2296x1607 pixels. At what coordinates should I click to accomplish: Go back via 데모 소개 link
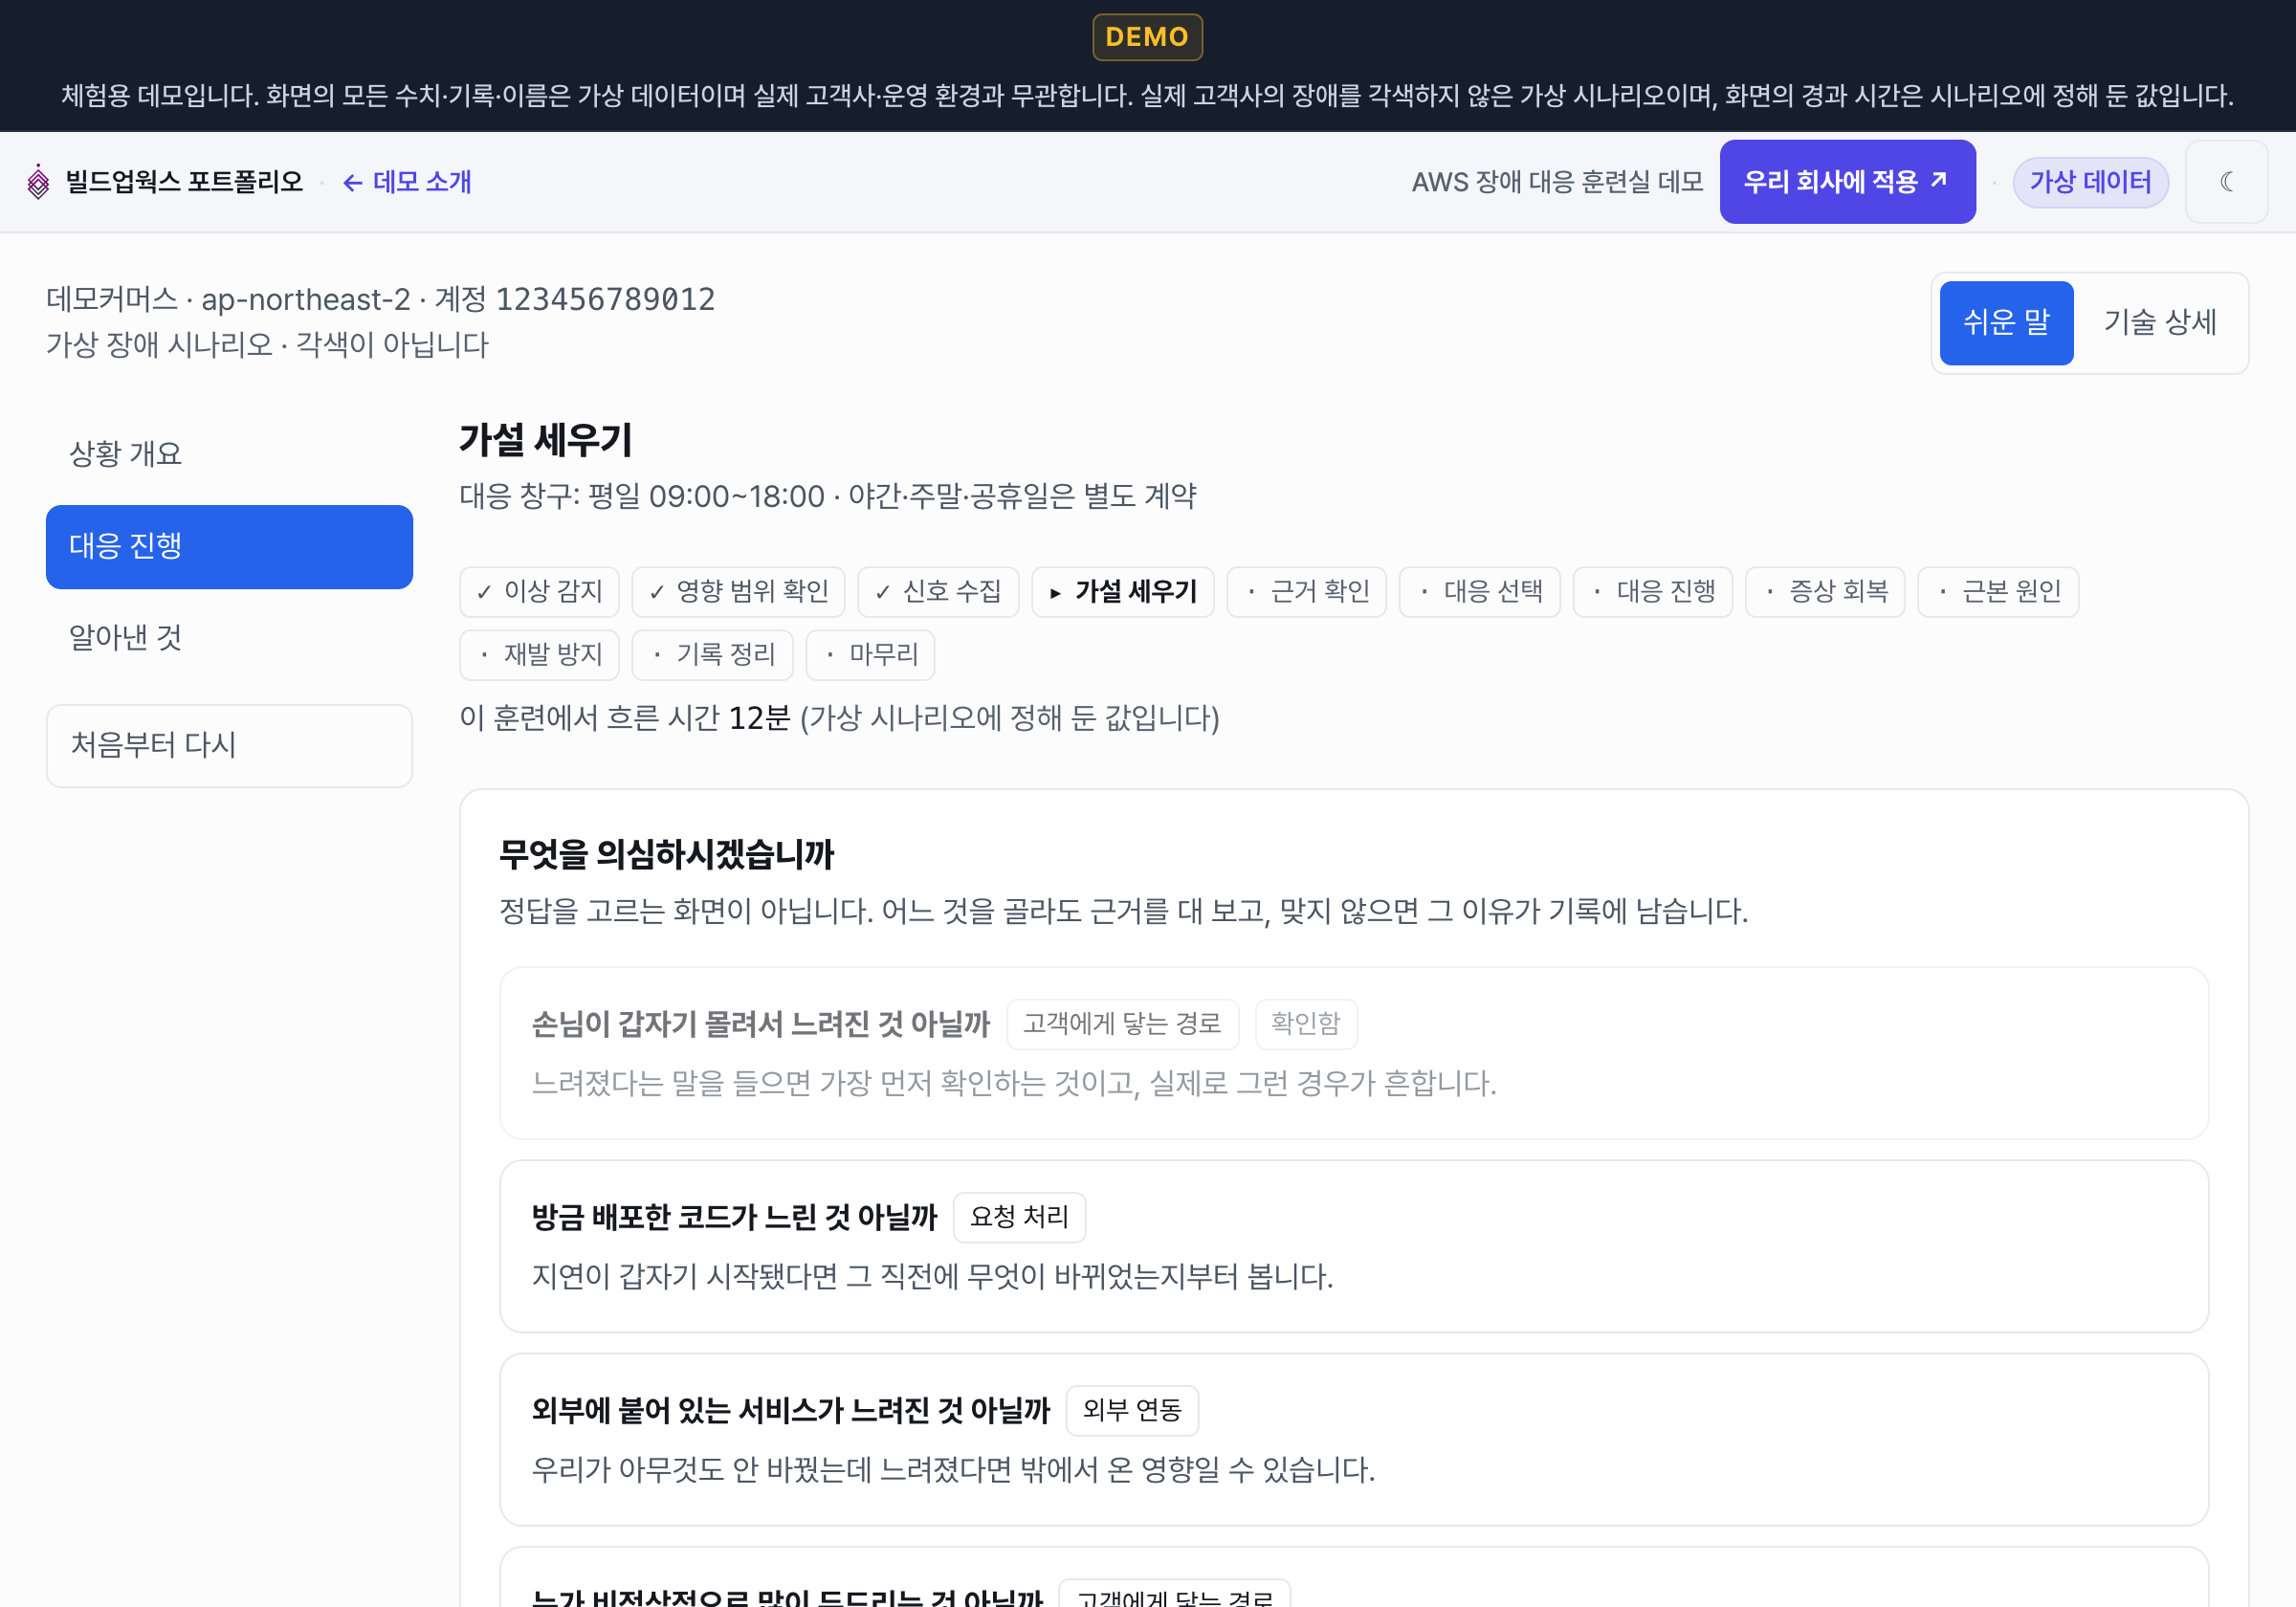(407, 182)
